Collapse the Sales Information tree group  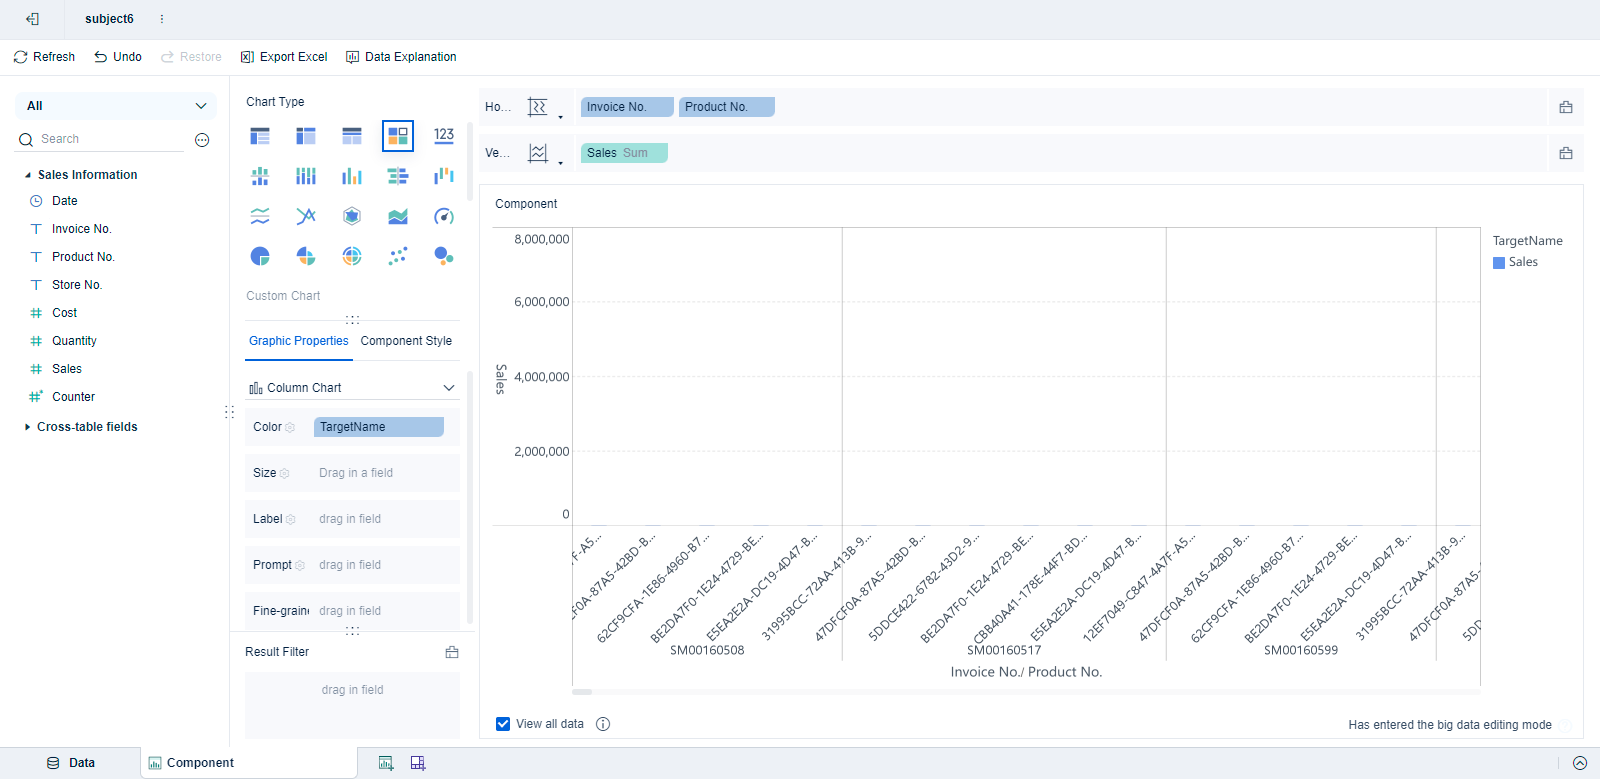(28, 175)
